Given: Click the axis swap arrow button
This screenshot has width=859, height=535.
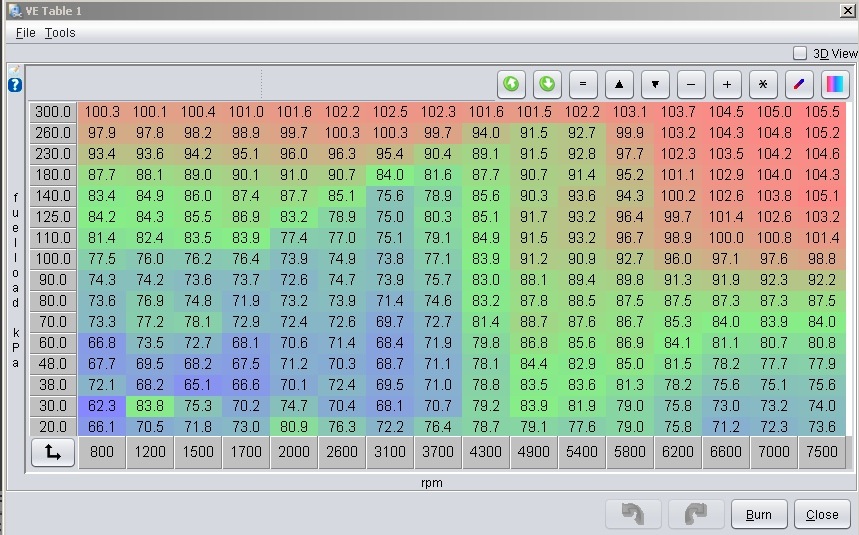Looking at the screenshot, I should click(x=53, y=452).
